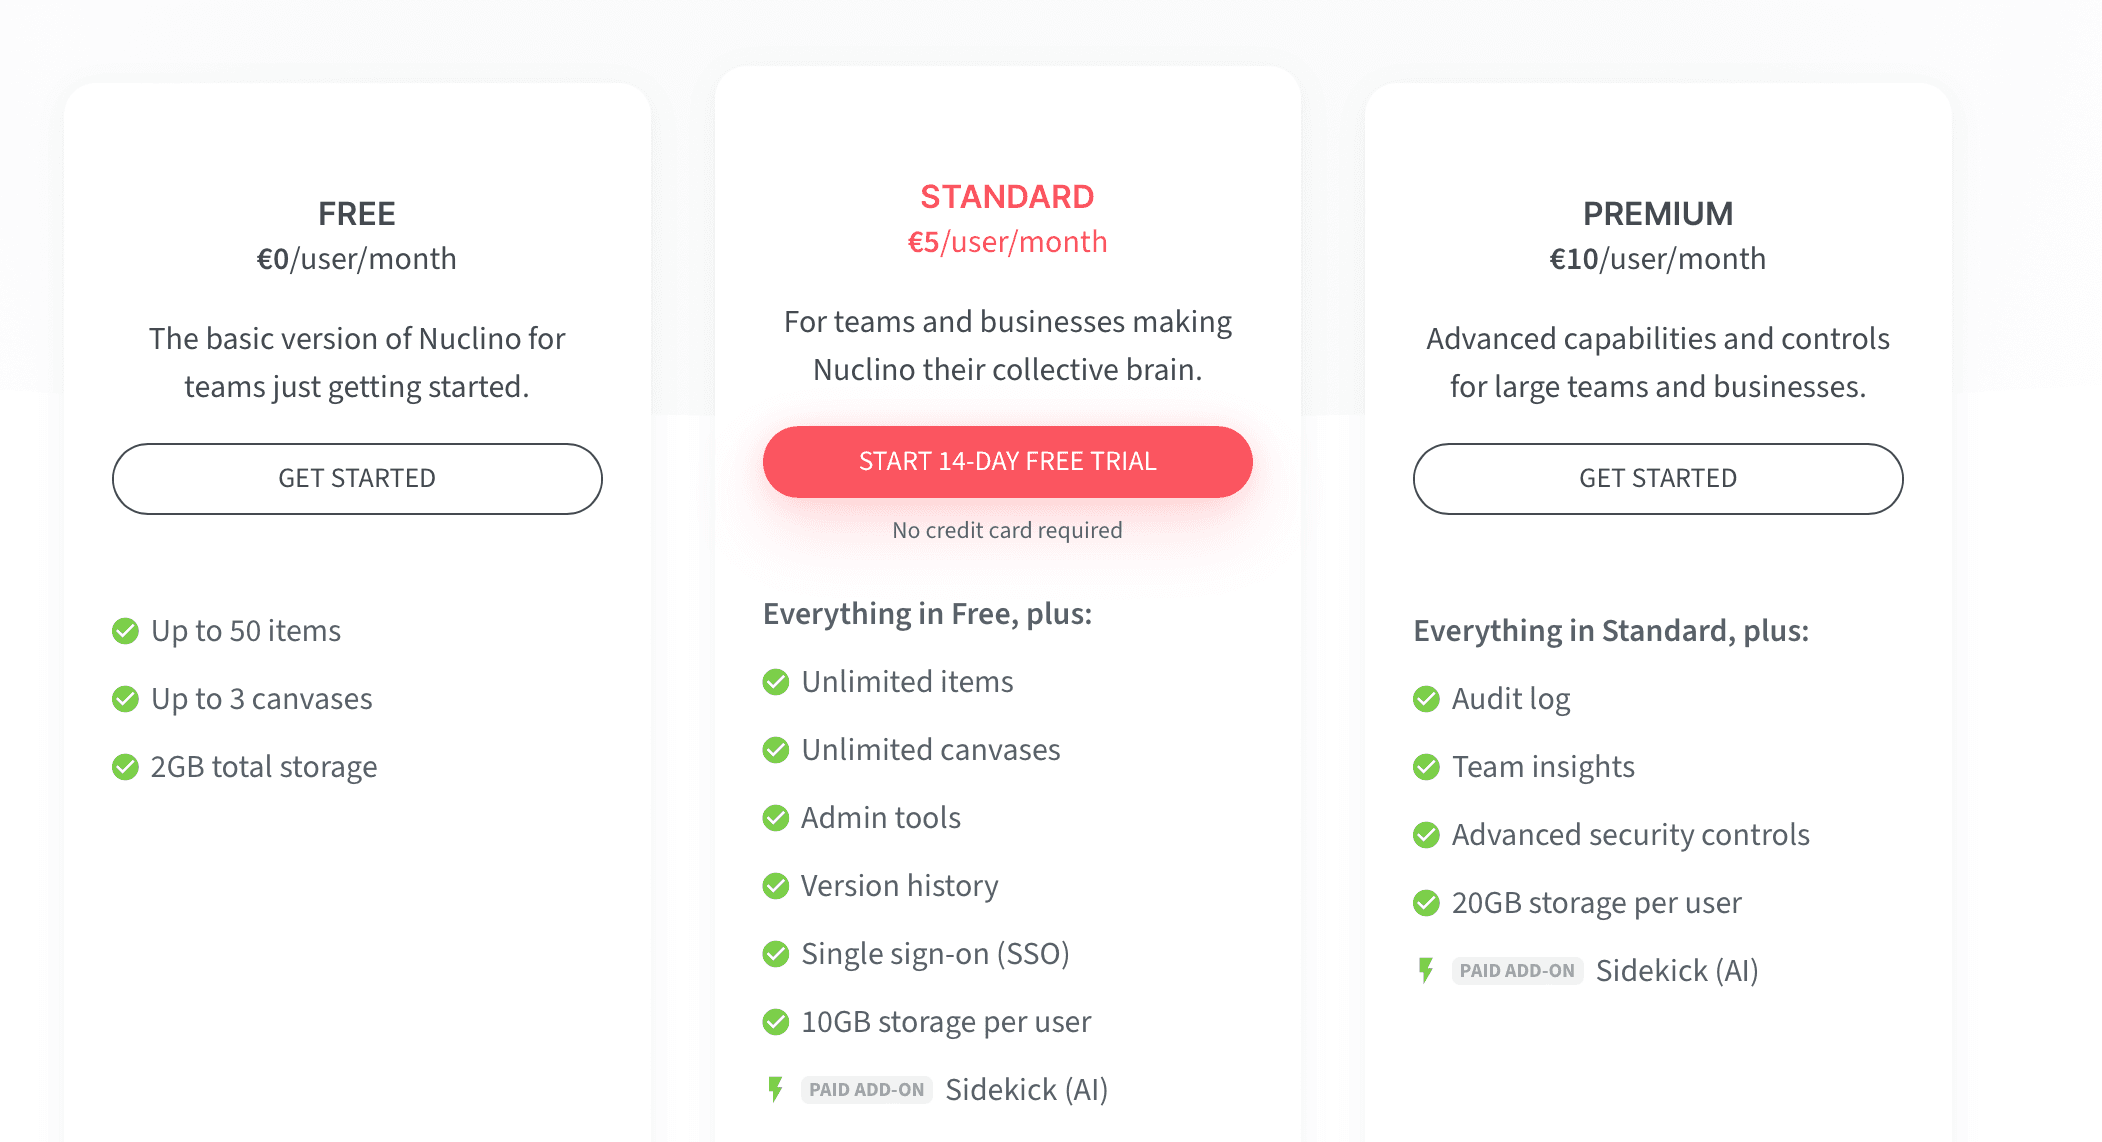Start the 14-day free trial
This screenshot has width=2102, height=1142.
tap(1007, 462)
